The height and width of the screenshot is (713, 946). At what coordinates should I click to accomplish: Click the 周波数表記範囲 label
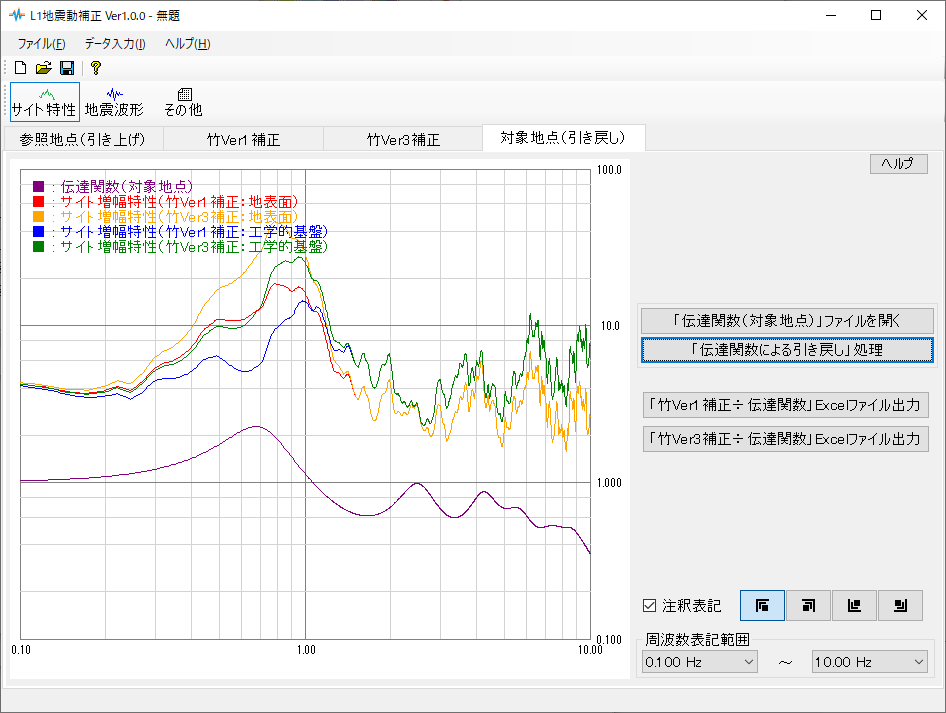pyautogui.click(x=697, y=639)
